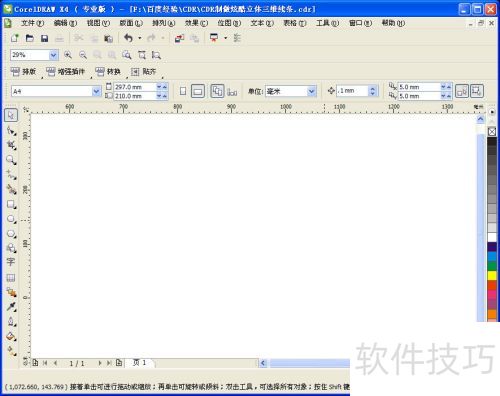Screen dimensions: 500x396
Task: Click the 转换 toolbar button
Action: coord(108,71)
